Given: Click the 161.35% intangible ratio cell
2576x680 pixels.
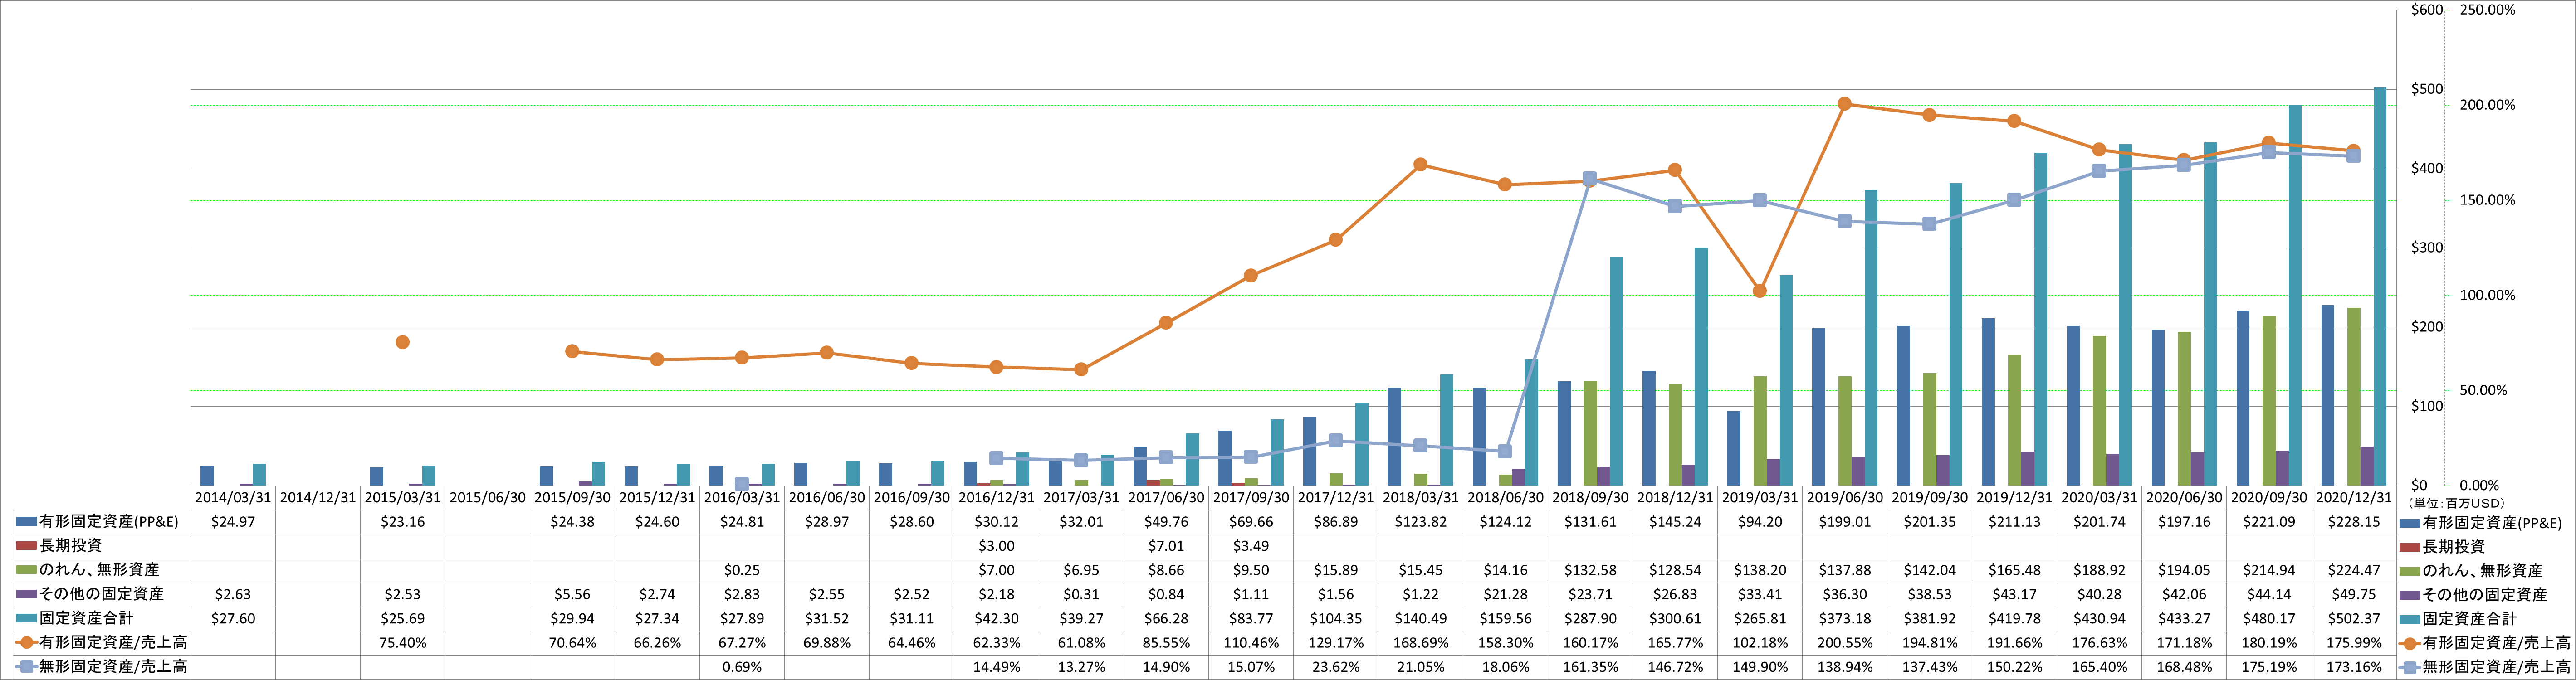Looking at the screenshot, I should pyautogui.click(x=1590, y=666).
